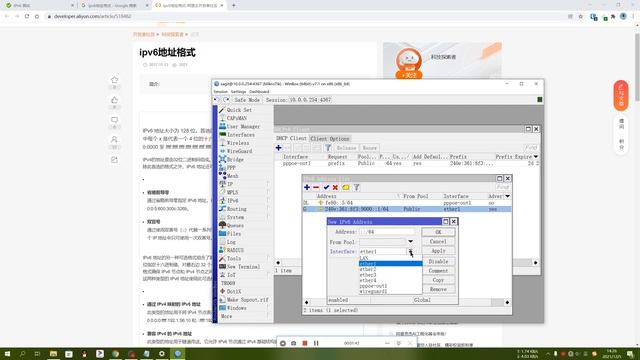Select the pppoe-out1 DHCPv6 client row
This screenshot has height=360, width=640.
click(x=407, y=163)
